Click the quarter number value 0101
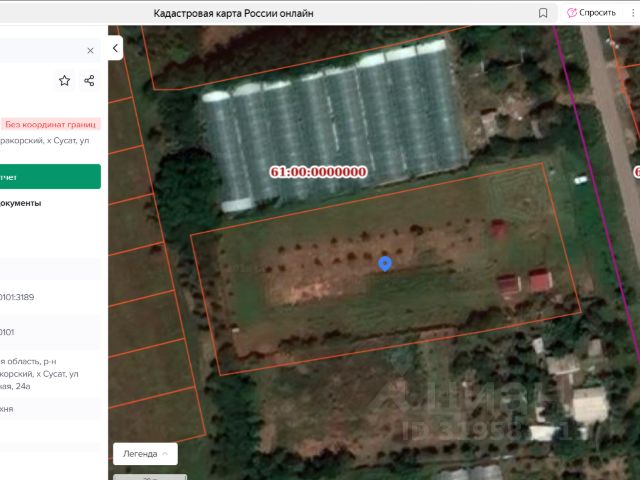 click(x=7, y=332)
